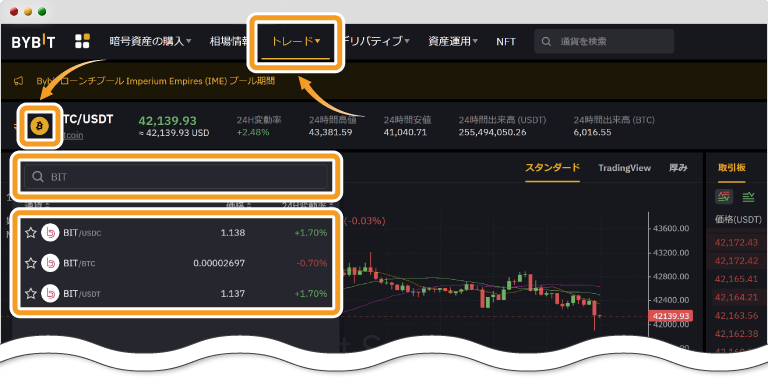The width and height of the screenshot is (768, 380).
Task: Star the BIT/USDC pair as favorite
Action: (x=31, y=233)
